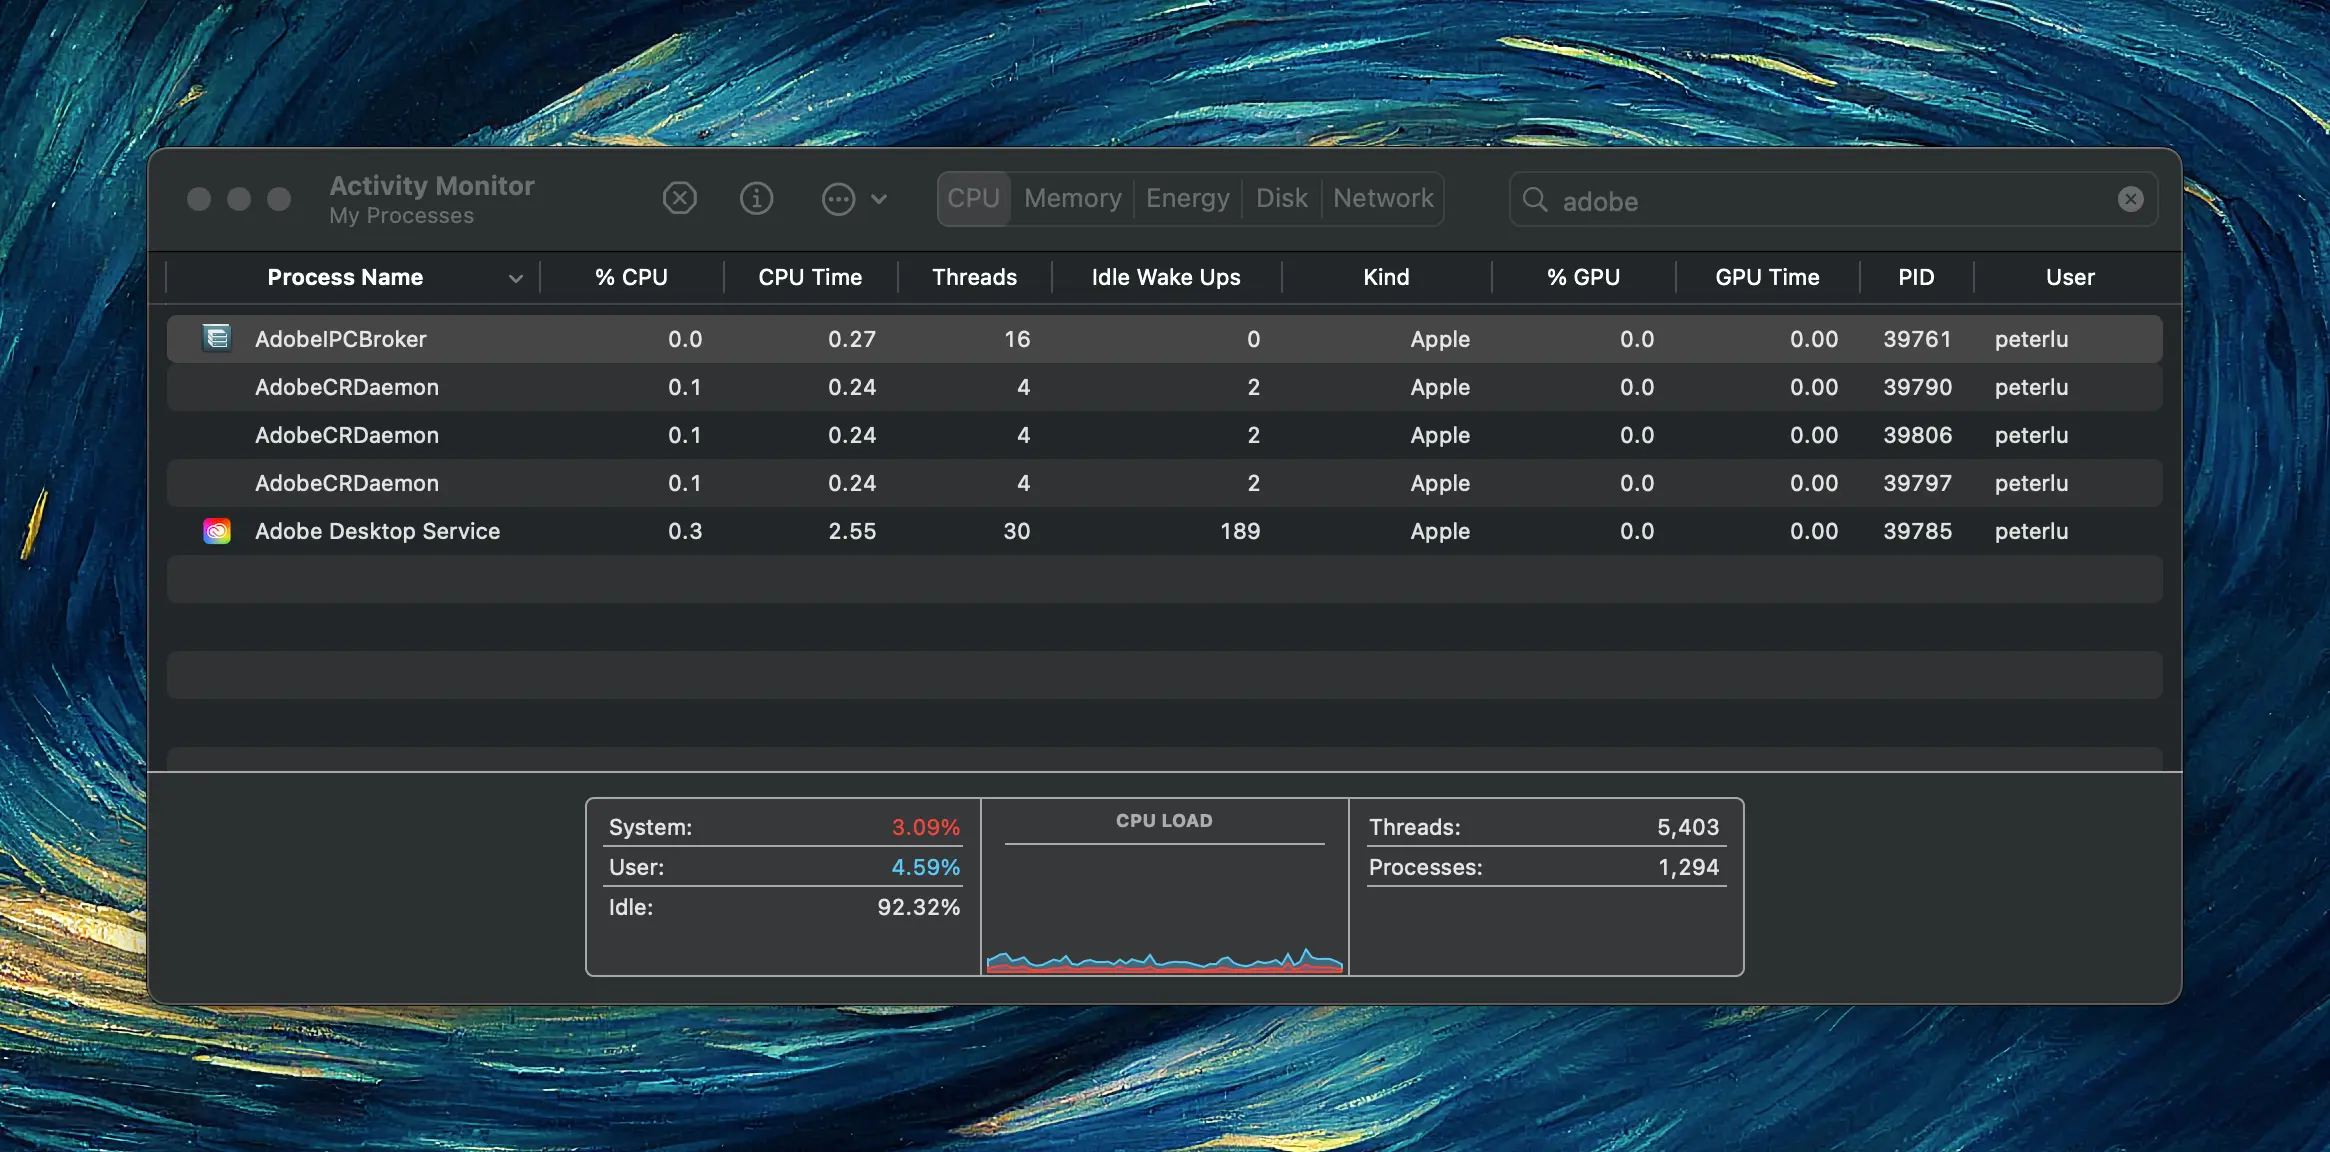2330x1152 pixels.
Task: Open the Disk activity tab
Action: (x=1281, y=199)
